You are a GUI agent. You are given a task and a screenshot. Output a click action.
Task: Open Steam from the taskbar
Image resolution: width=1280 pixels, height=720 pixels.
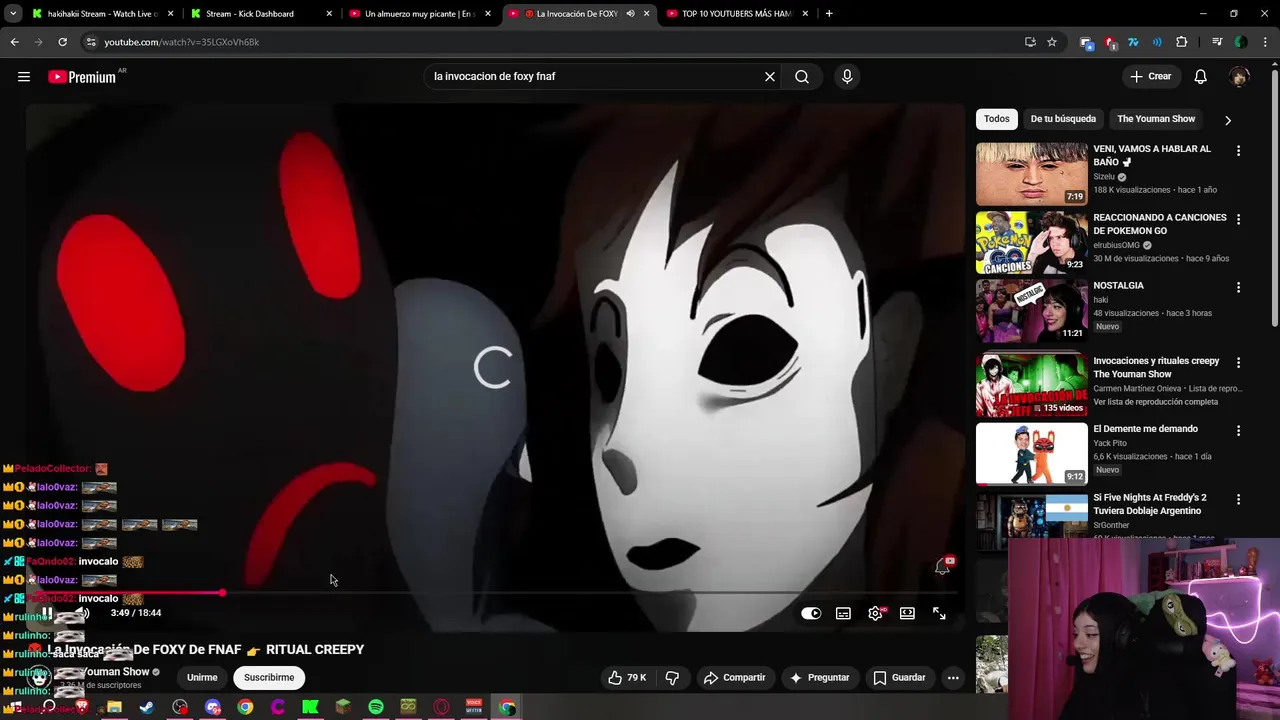[x=147, y=707]
